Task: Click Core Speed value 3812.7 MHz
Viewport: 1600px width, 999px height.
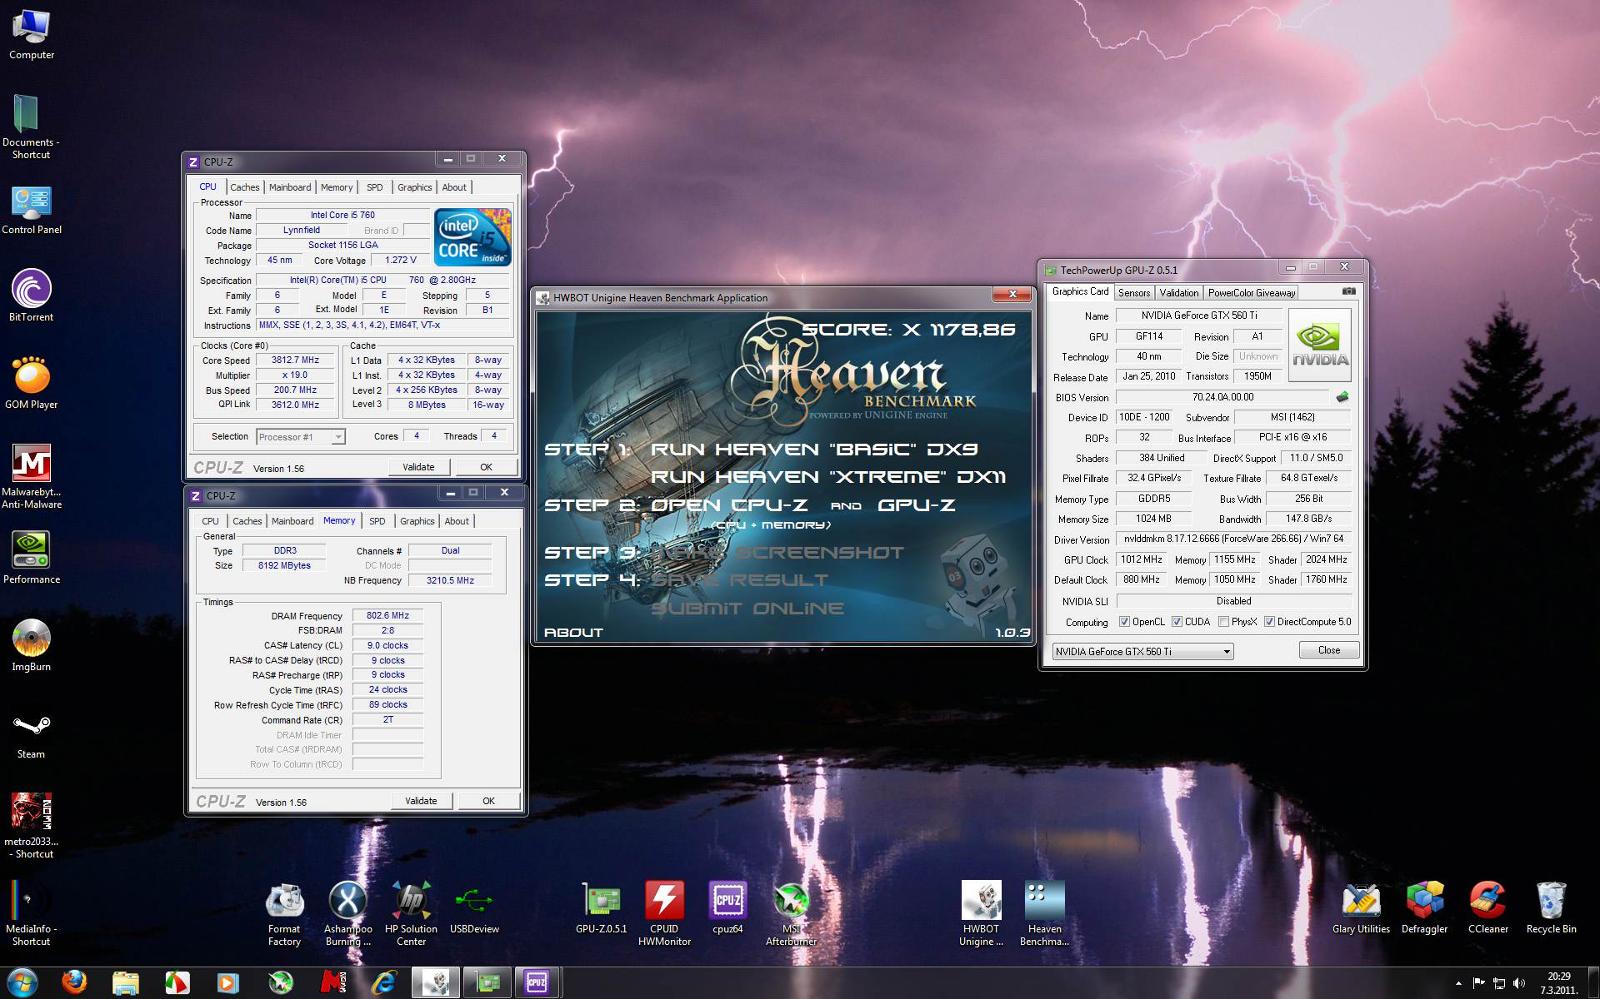Action: click(x=295, y=360)
